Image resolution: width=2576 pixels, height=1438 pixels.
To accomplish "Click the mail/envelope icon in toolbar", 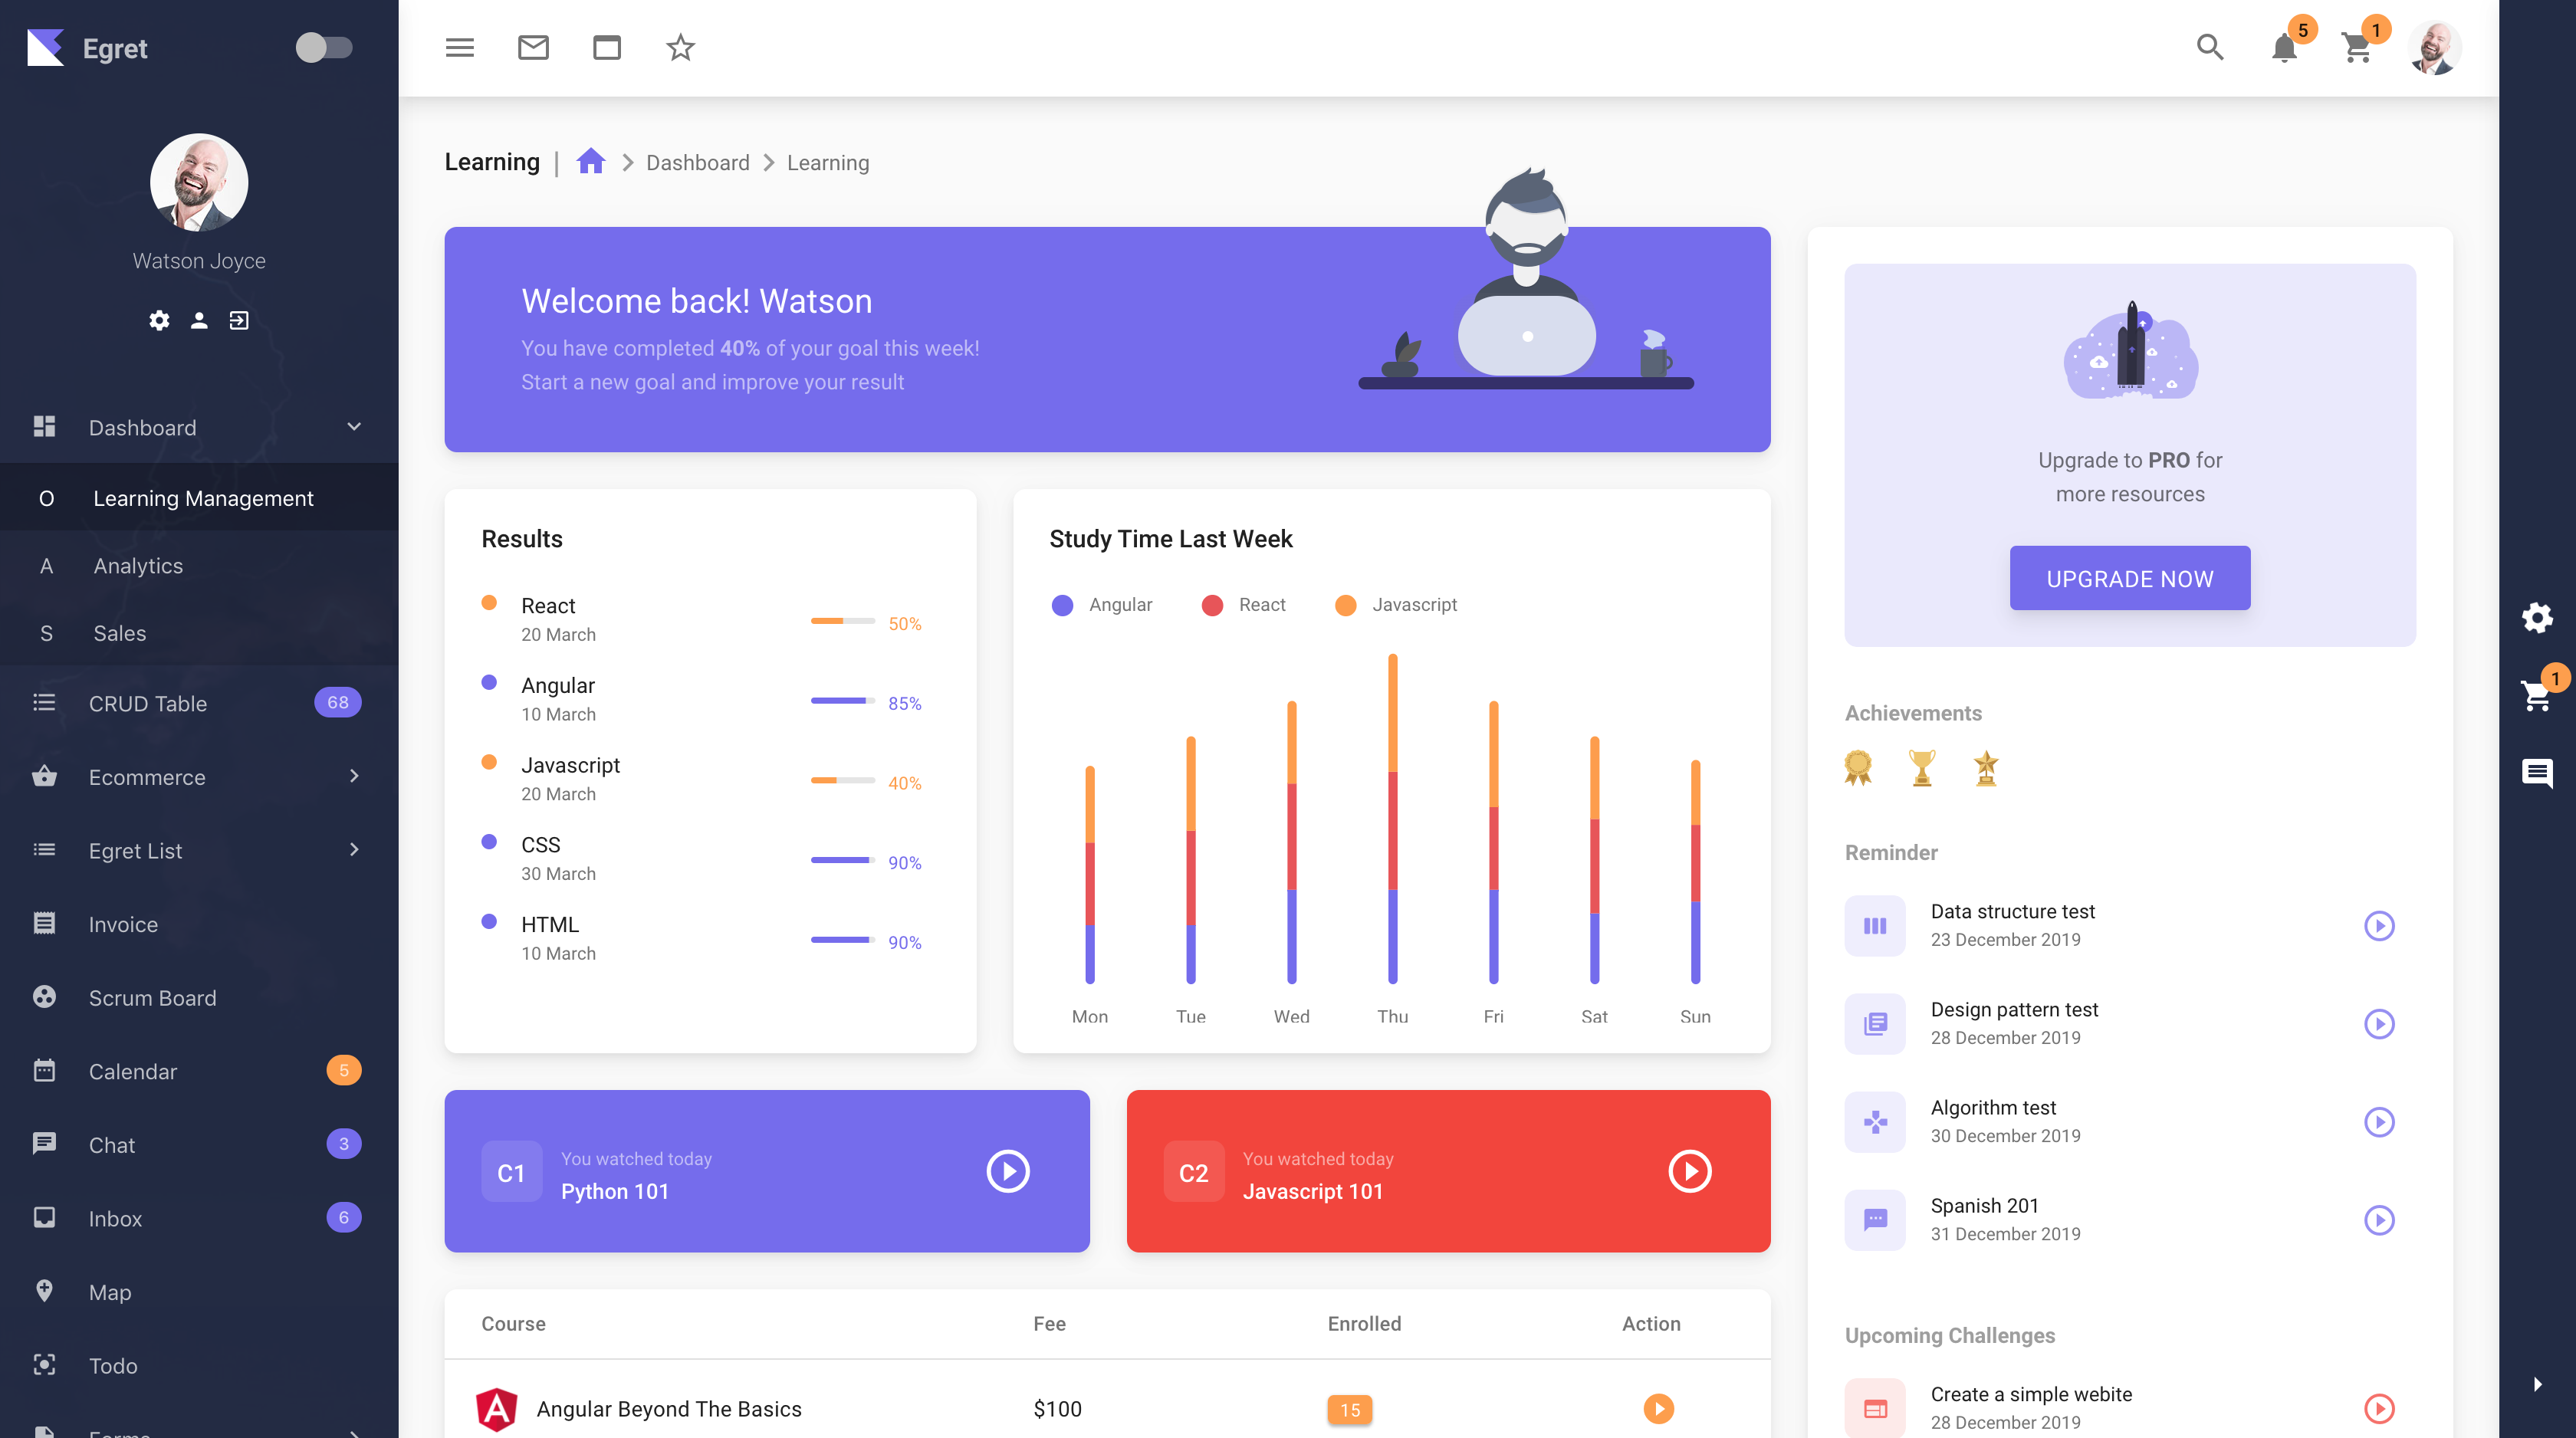I will point(533,48).
